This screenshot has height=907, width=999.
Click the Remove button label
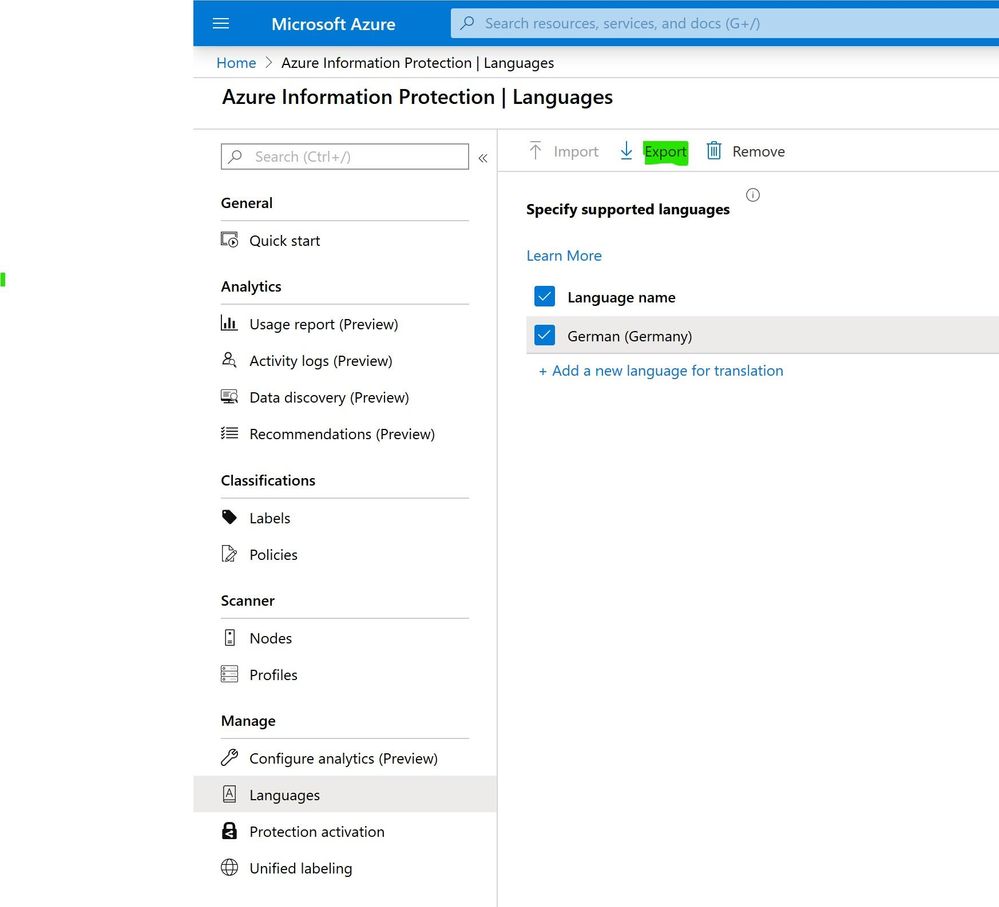tap(758, 152)
